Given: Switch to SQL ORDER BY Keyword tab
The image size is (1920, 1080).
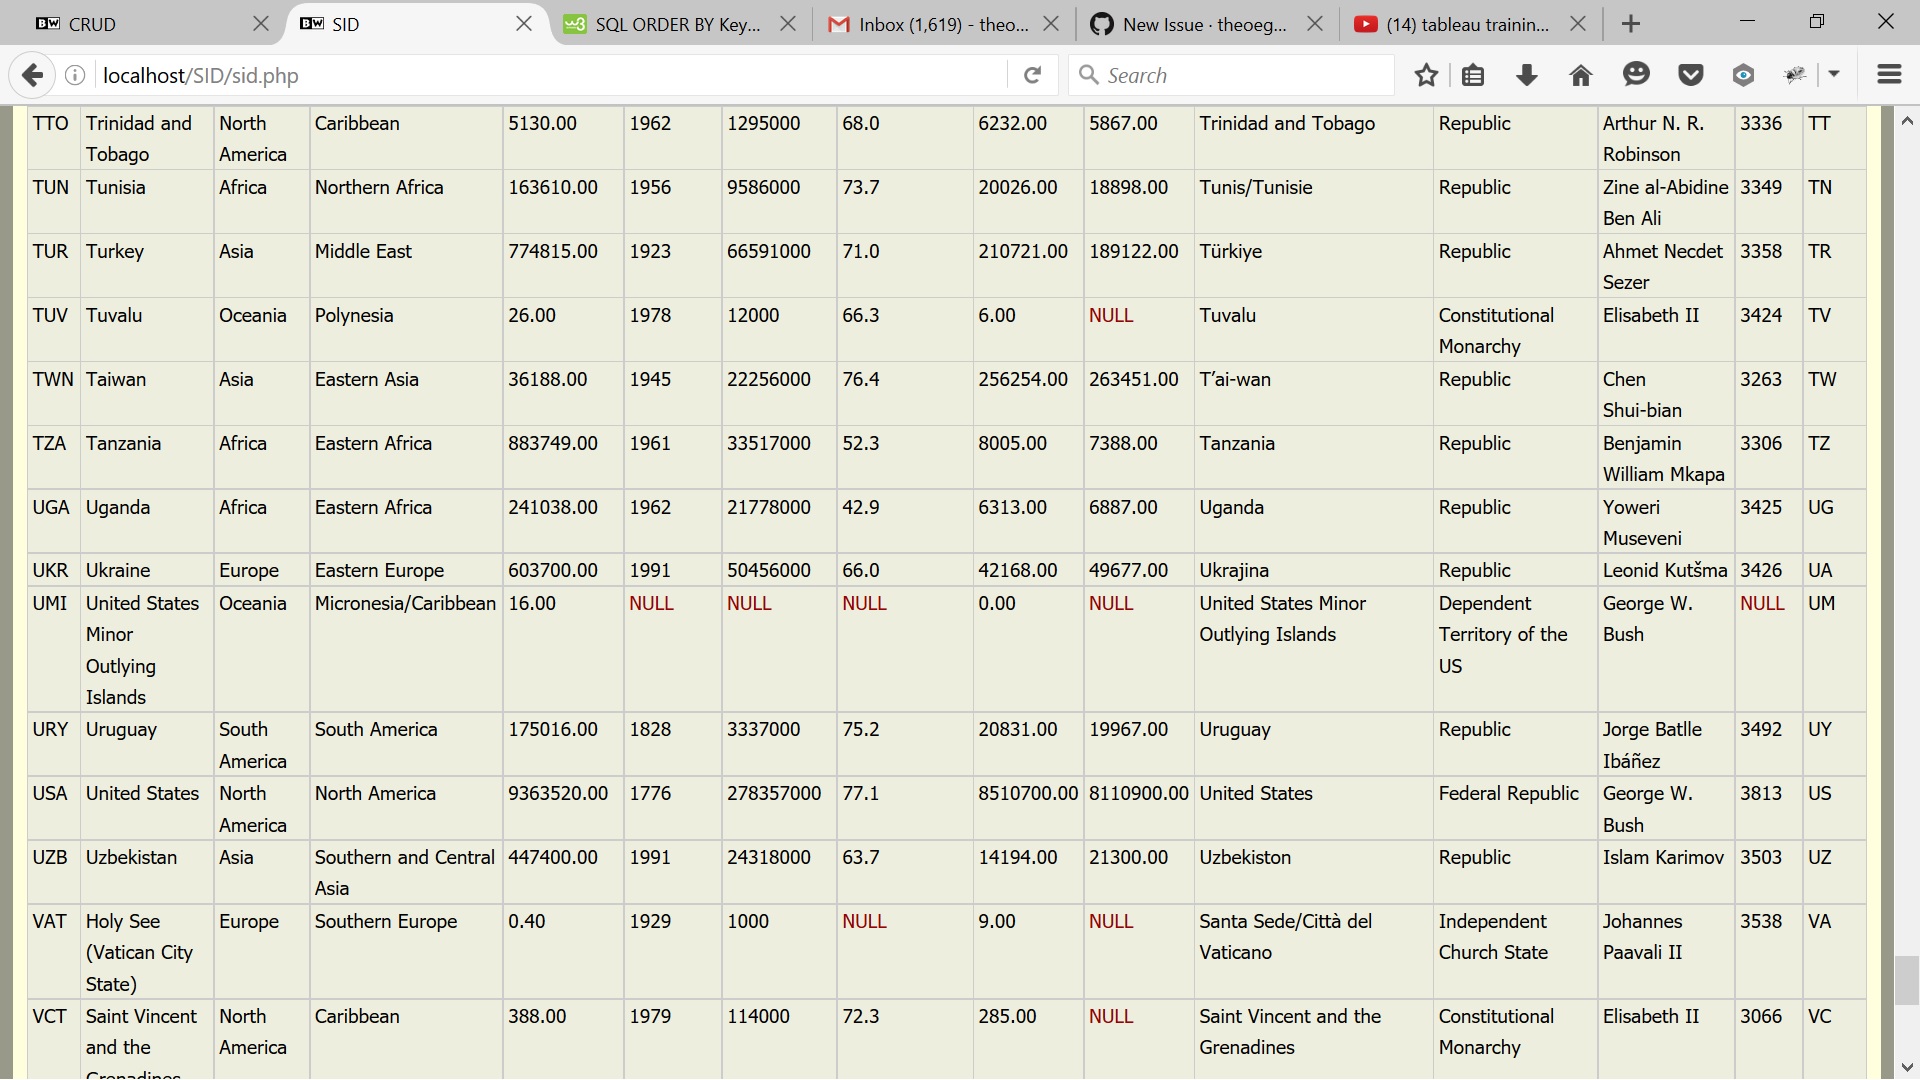Looking at the screenshot, I should tap(665, 24).
